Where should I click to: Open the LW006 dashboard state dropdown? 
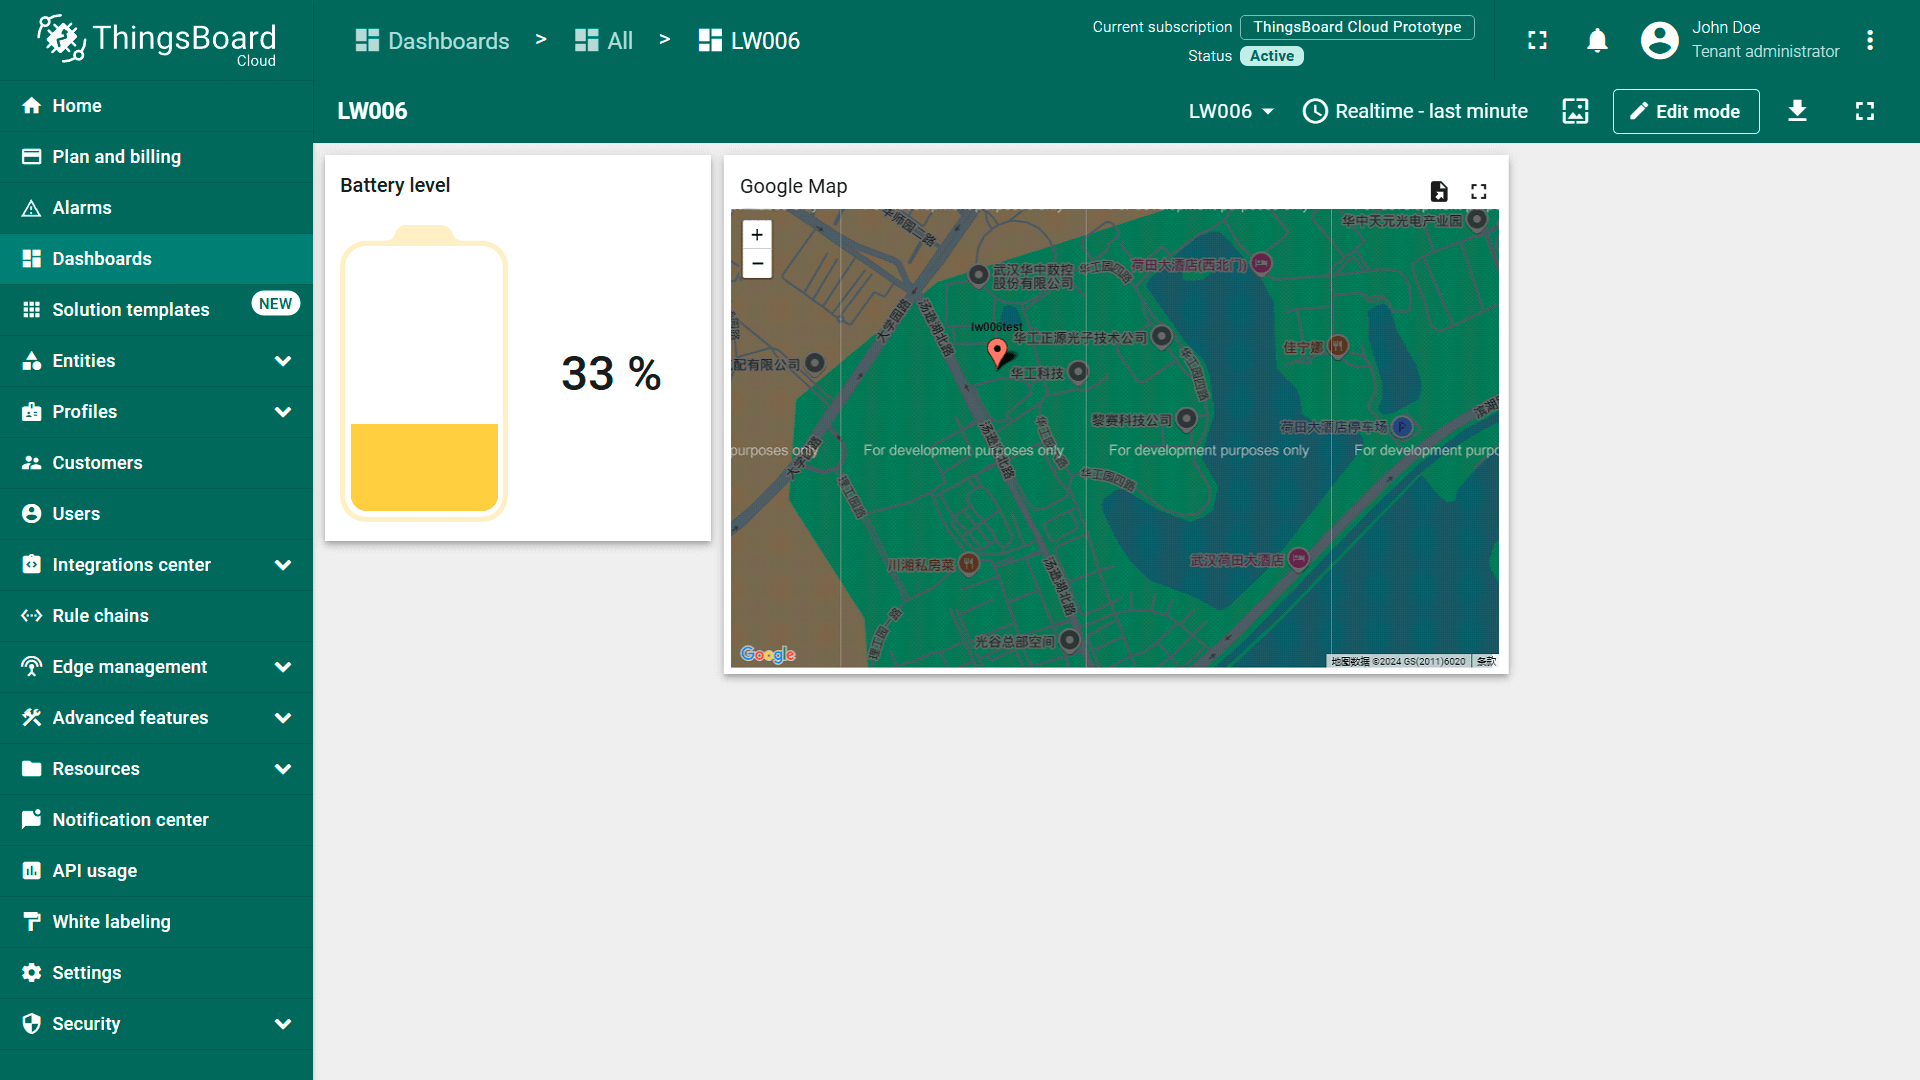[x=1231, y=111]
